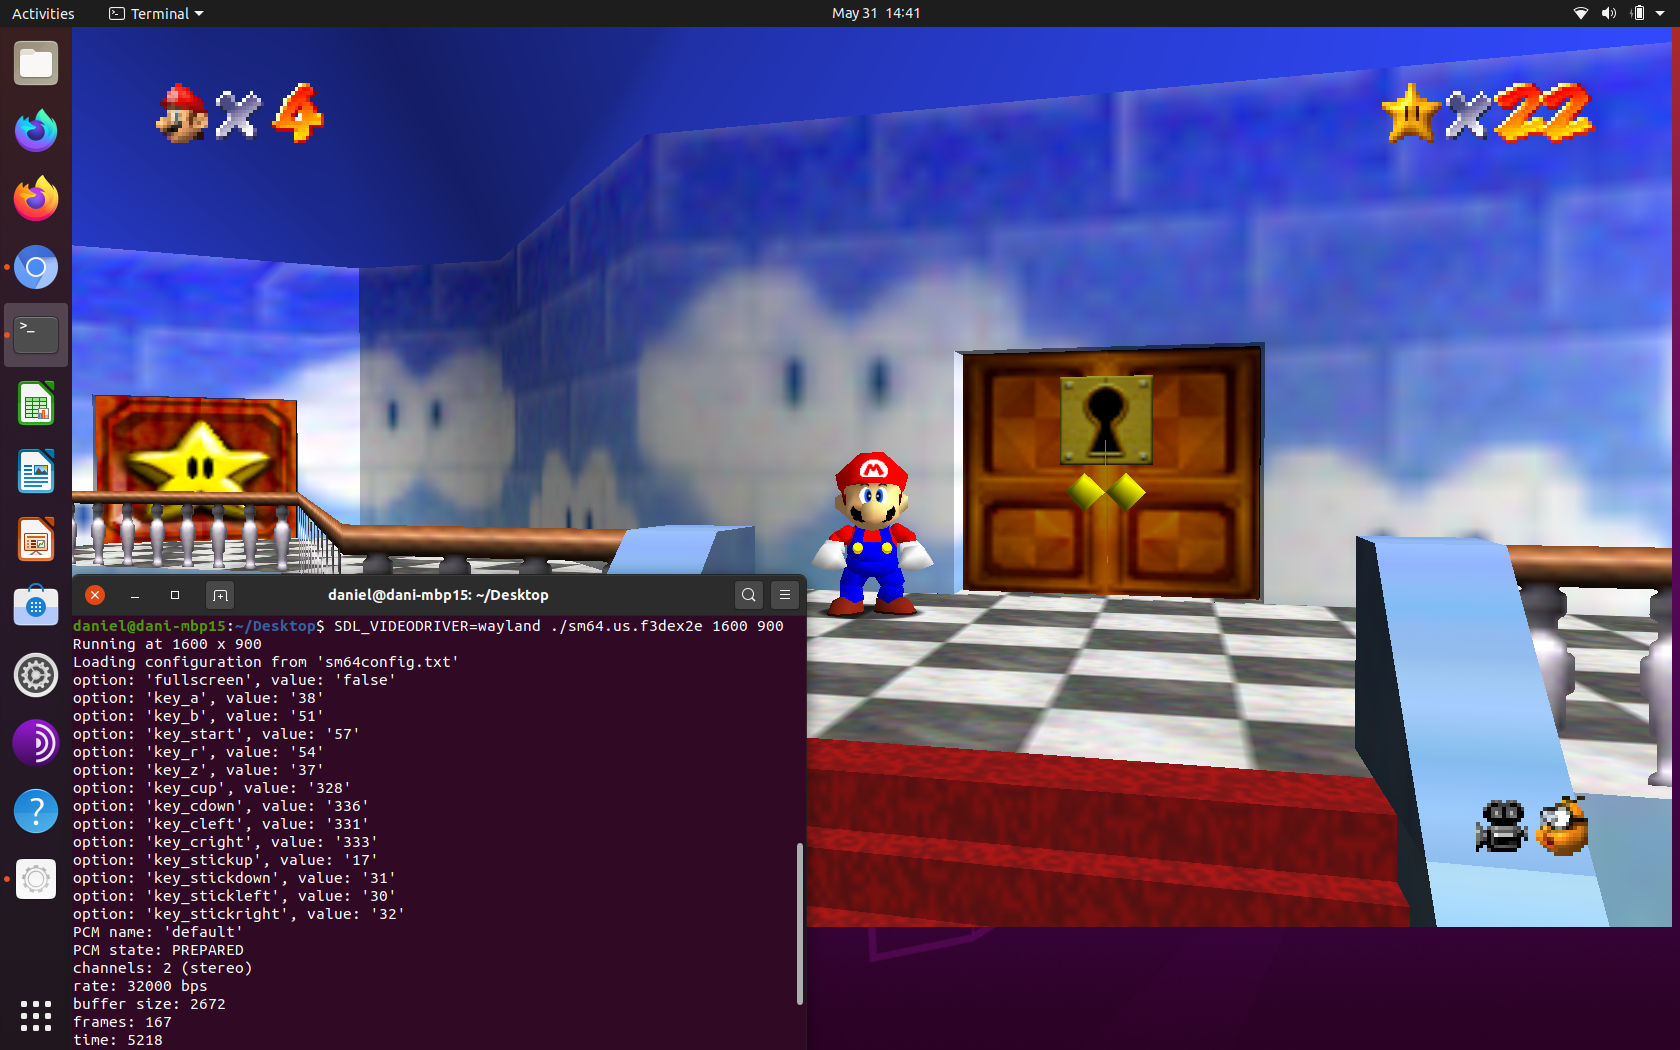Open Ubuntu Software from the dock
1680x1050 pixels.
[x=36, y=607]
